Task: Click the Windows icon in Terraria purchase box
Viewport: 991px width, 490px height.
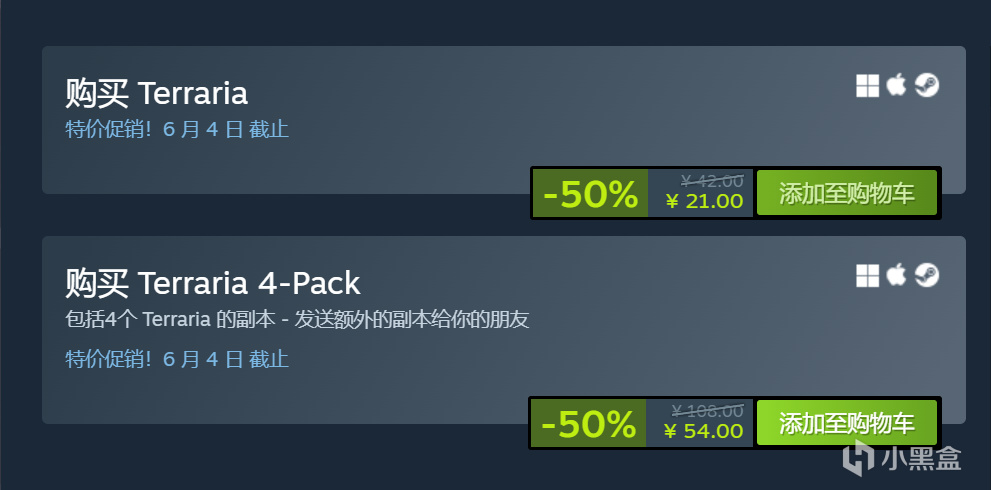Action: coord(868,85)
